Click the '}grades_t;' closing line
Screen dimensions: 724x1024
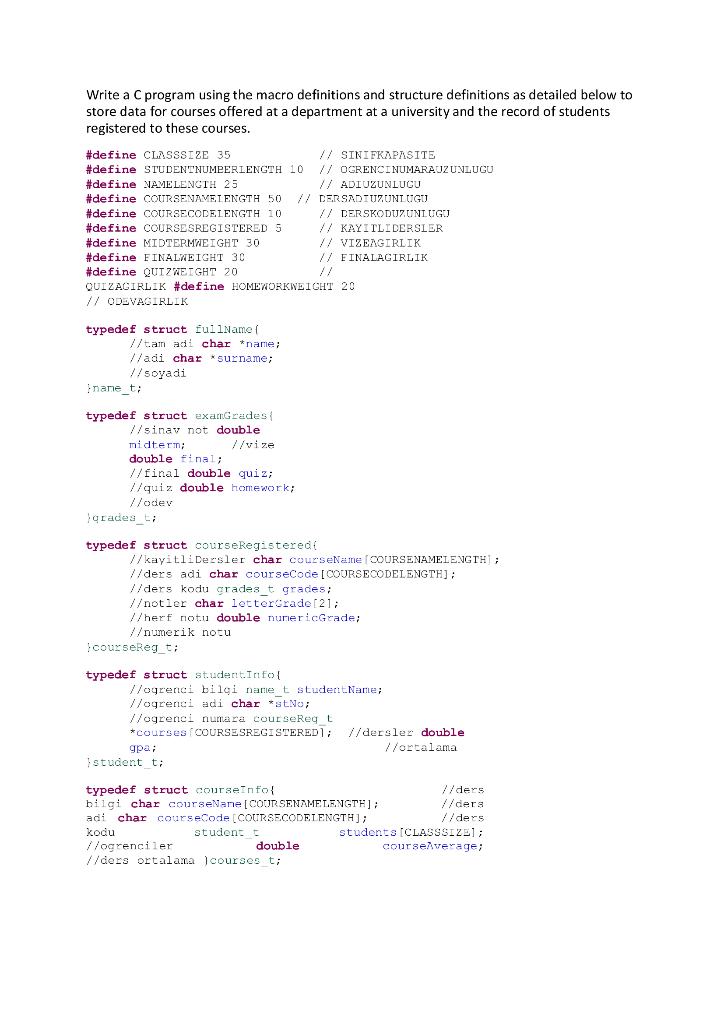point(121,518)
